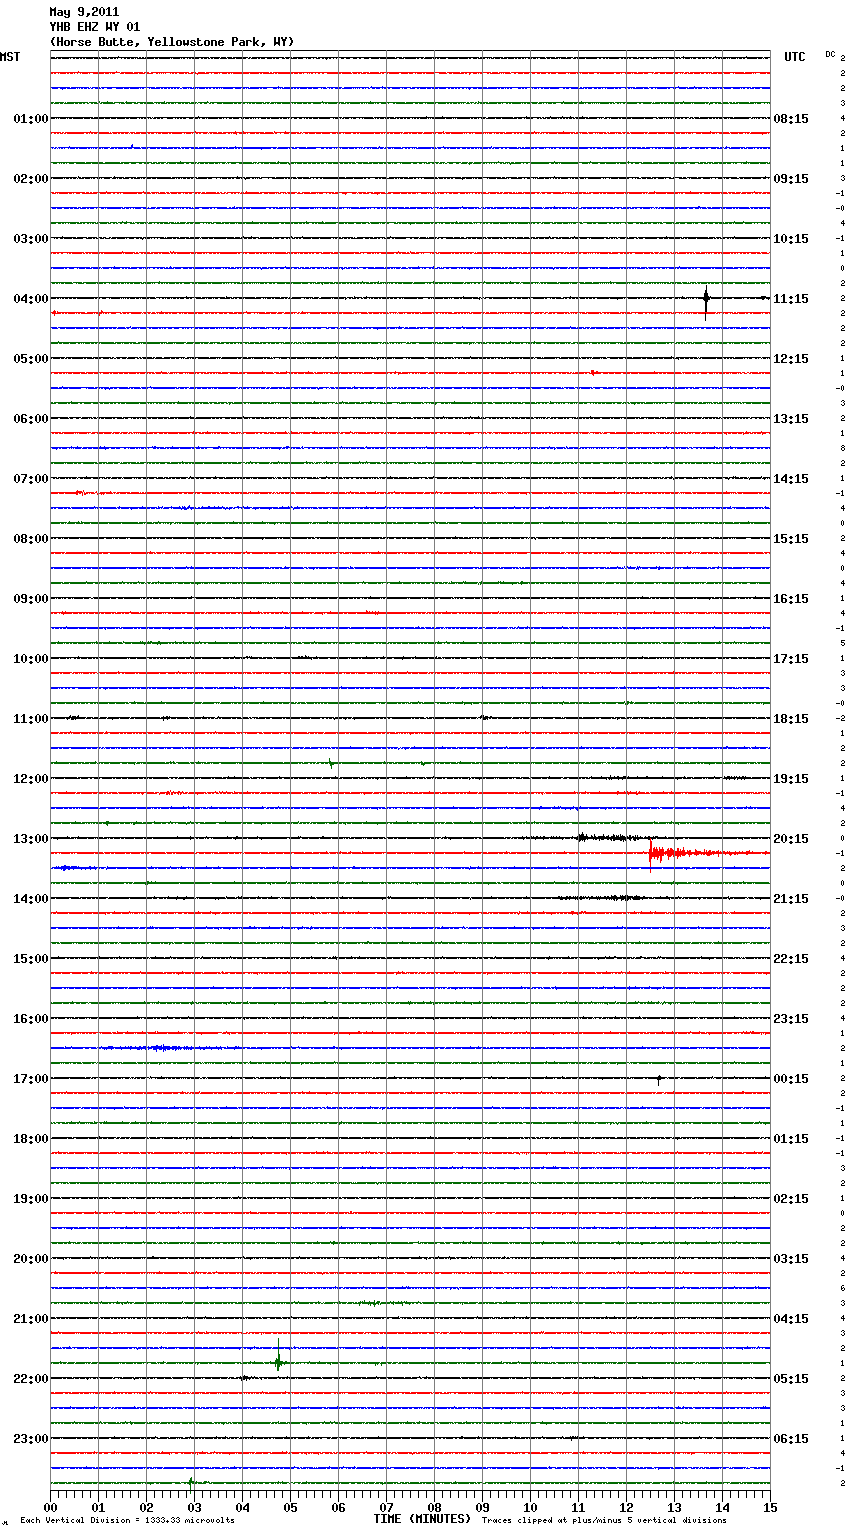
Task: Select the MST time label "10:00"
Action: tap(30, 659)
